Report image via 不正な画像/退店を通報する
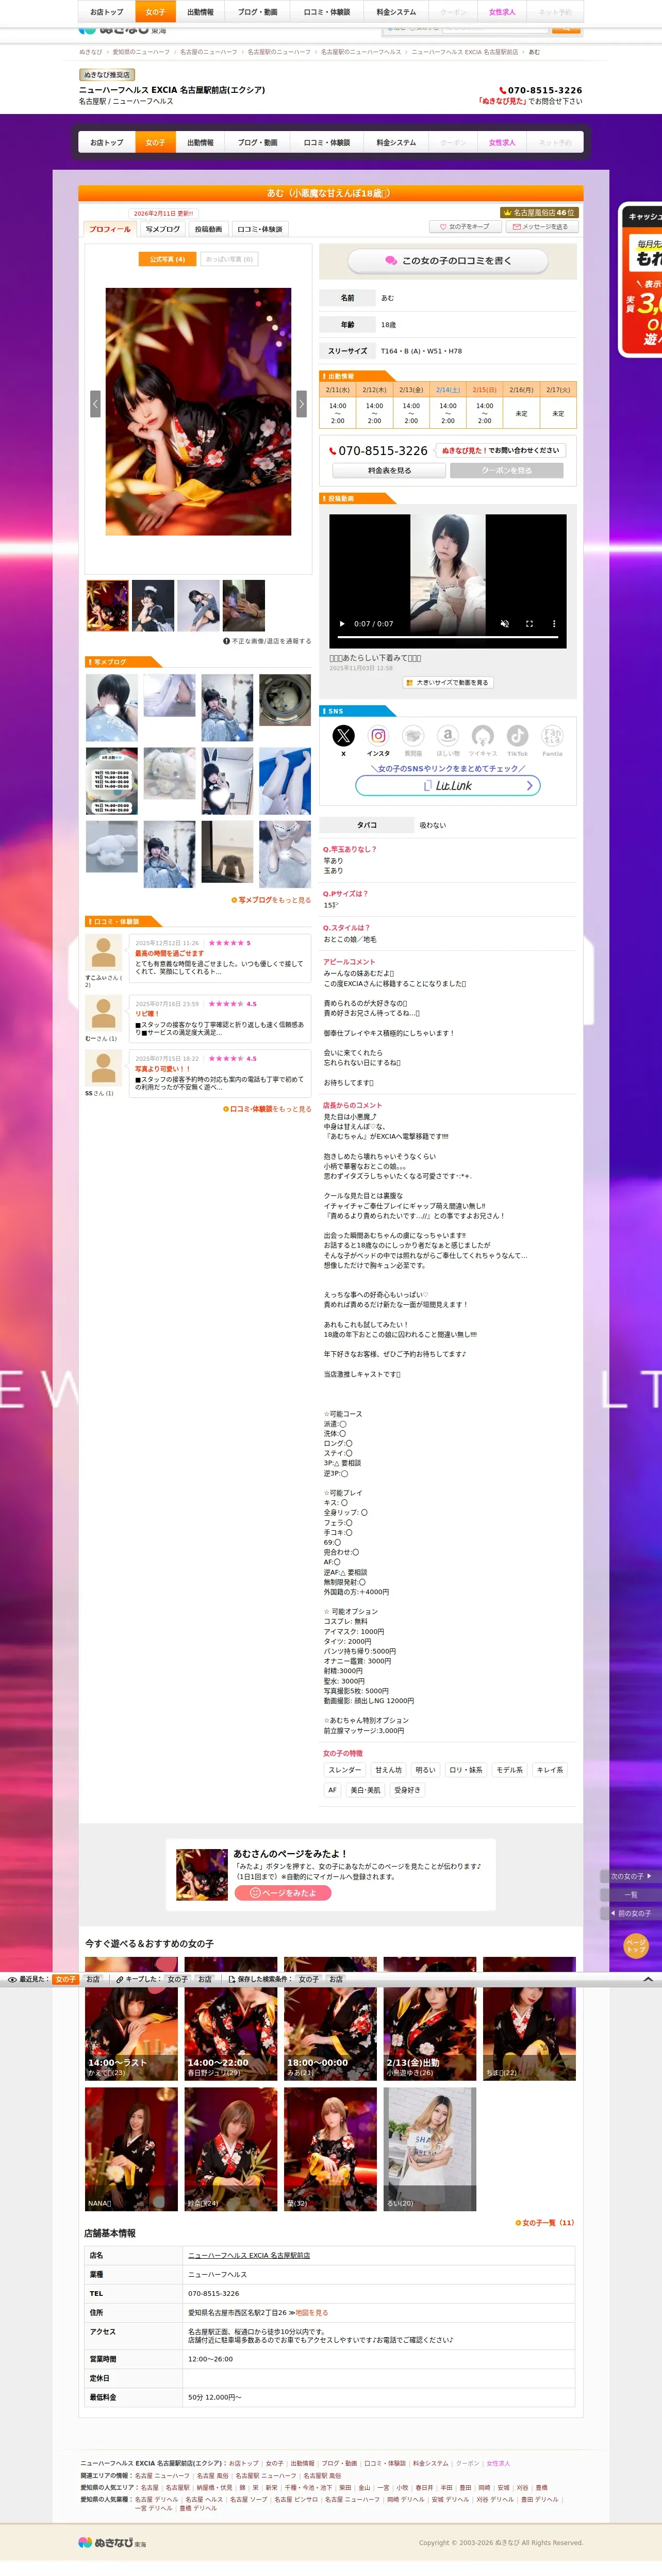 [x=267, y=641]
